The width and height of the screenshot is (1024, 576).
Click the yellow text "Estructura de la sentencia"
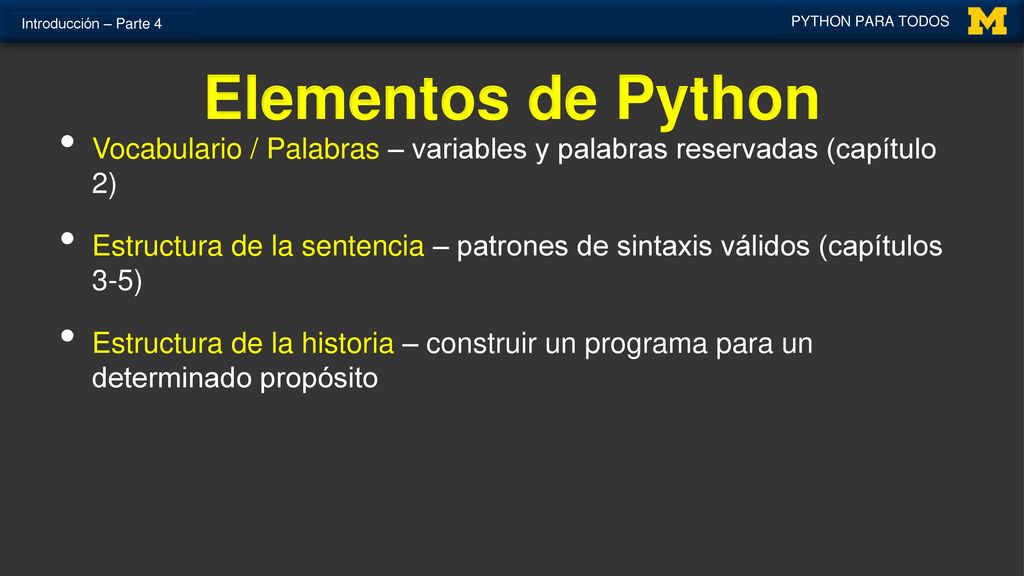(x=258, y=246)
